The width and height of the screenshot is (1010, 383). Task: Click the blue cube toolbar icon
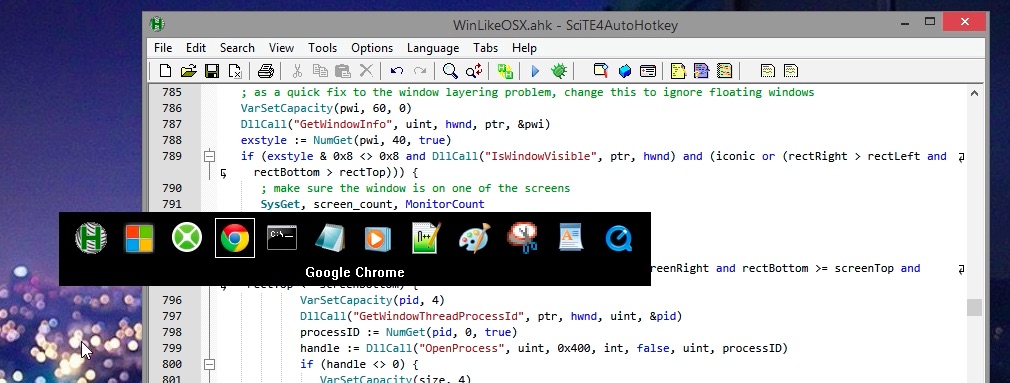pos(624,71)
